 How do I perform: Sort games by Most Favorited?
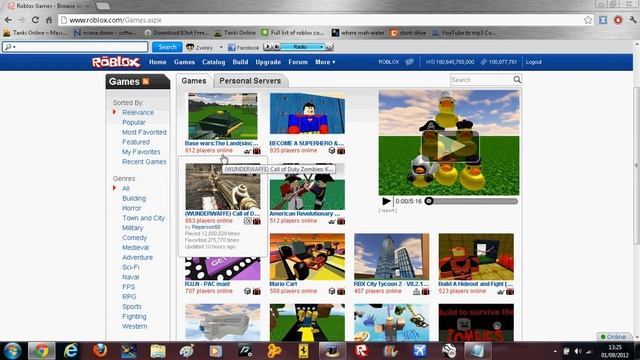144,132
